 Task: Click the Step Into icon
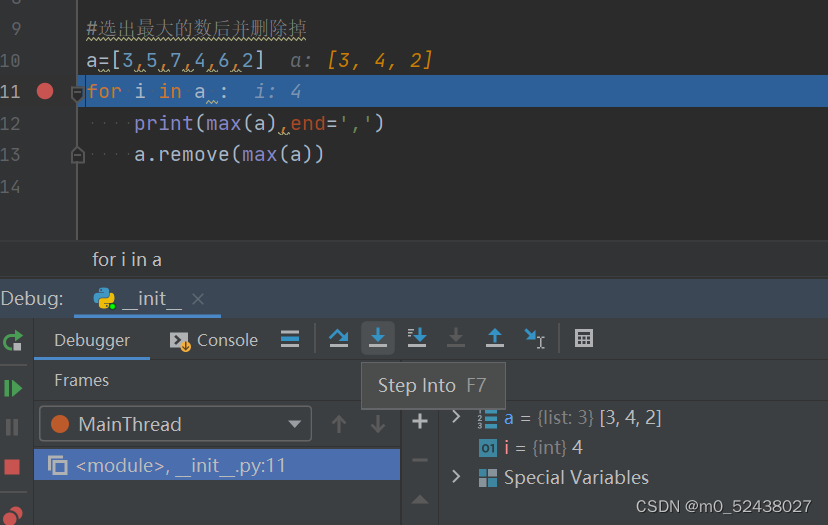coord(378,338)
